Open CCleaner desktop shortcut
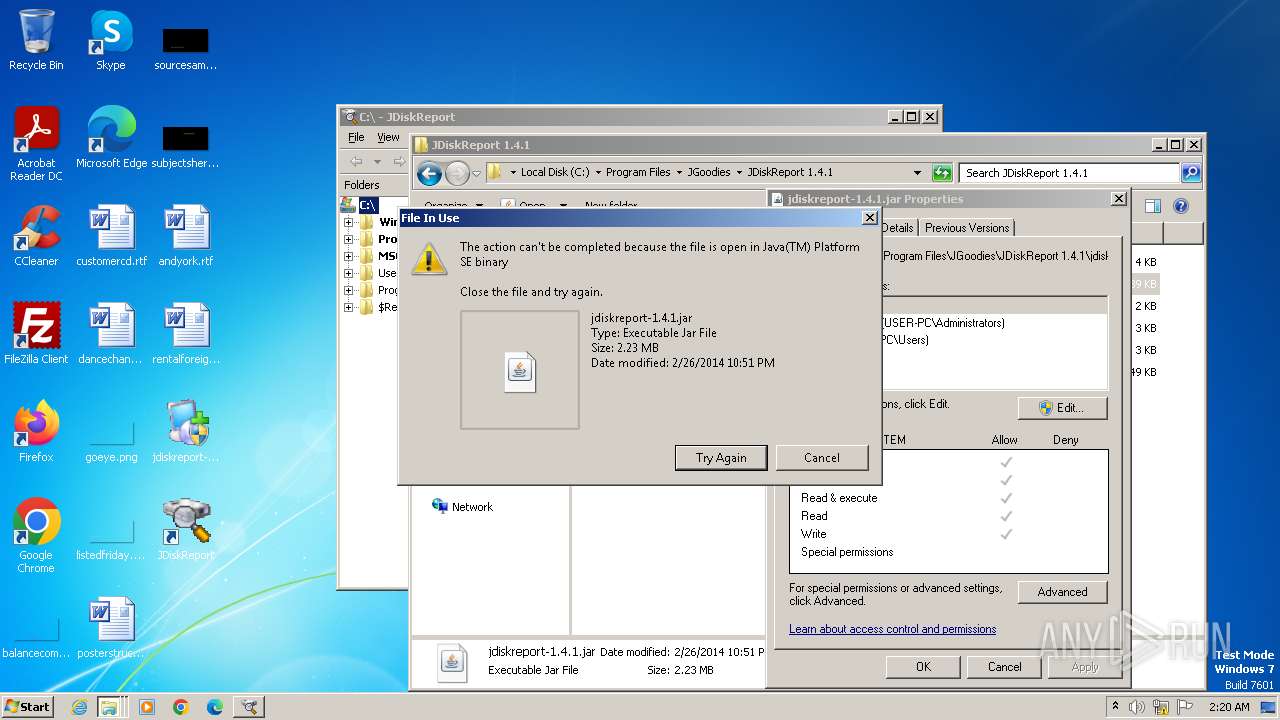 (36, 236)
